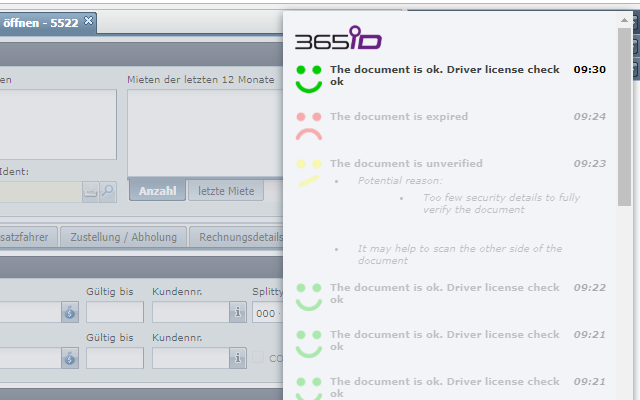This screenshot has height=400, width=640.
Task: Click the scanner icon next to Ident field
Action: (x=90, y=191)
